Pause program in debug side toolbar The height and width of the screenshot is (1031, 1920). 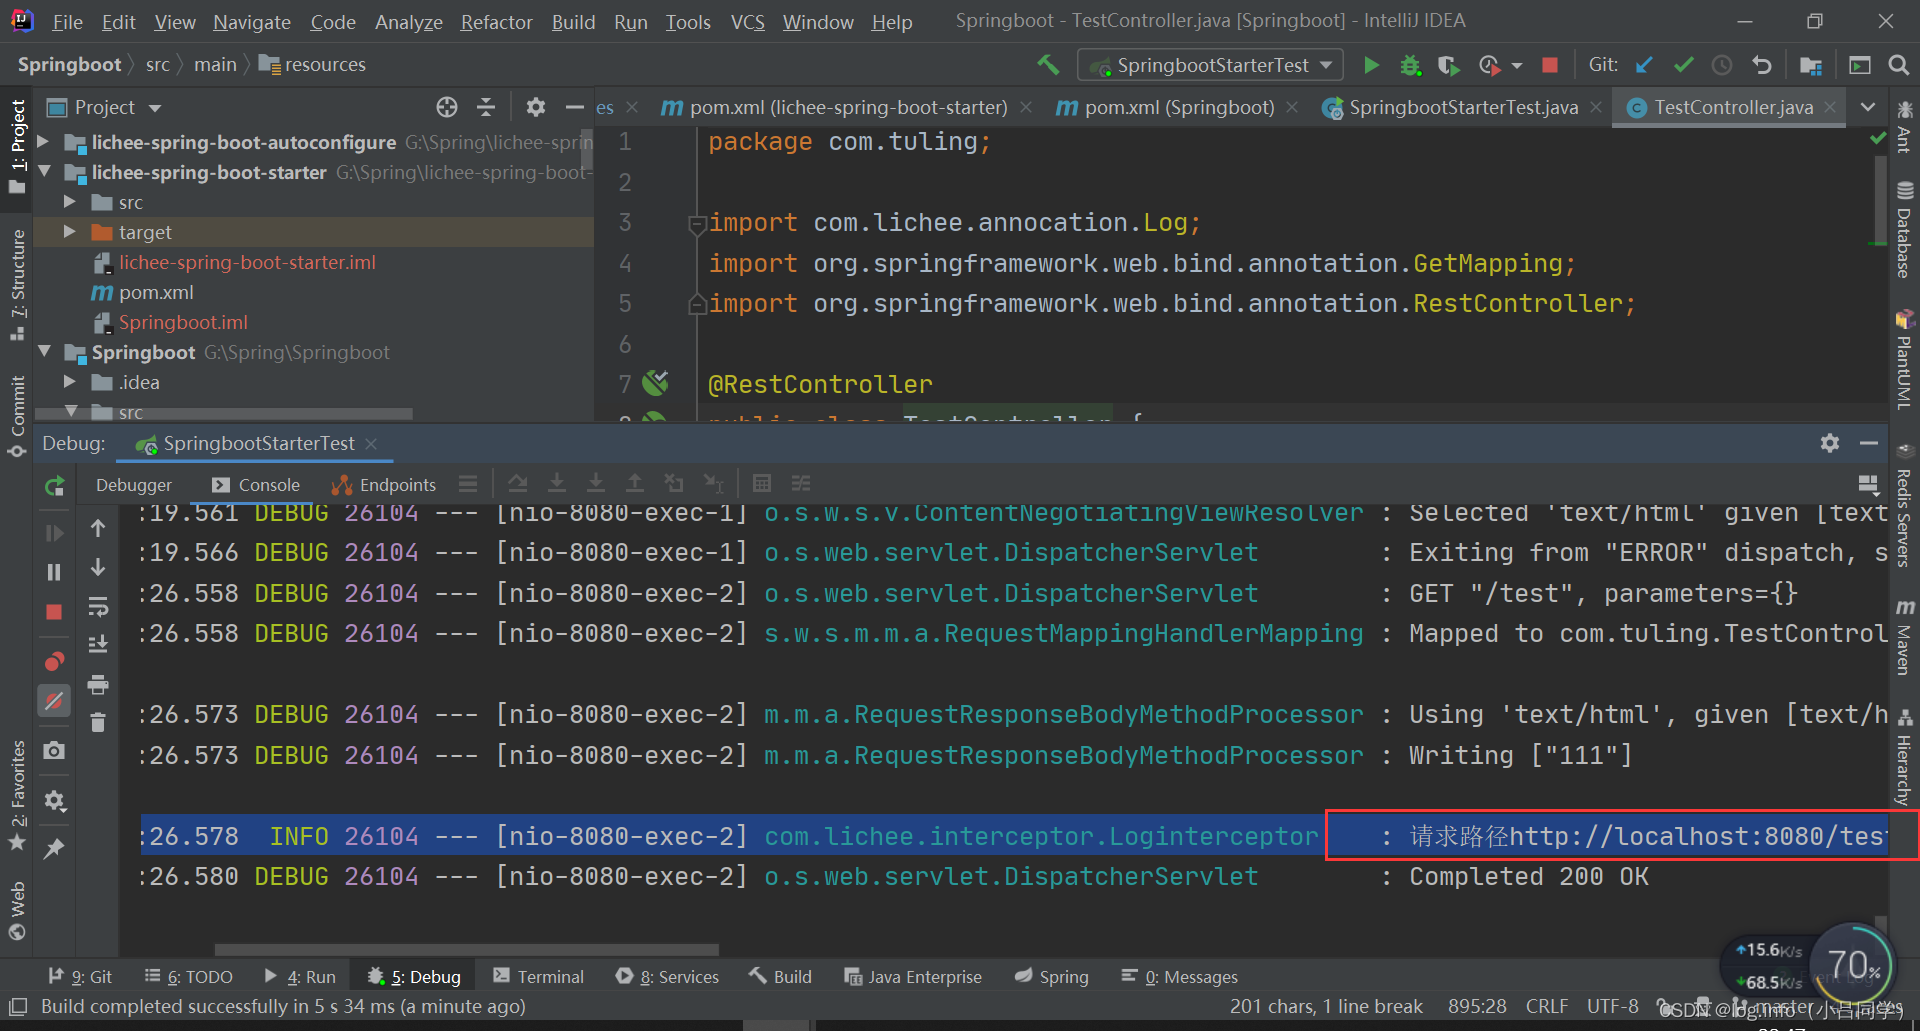coord(54,572)
